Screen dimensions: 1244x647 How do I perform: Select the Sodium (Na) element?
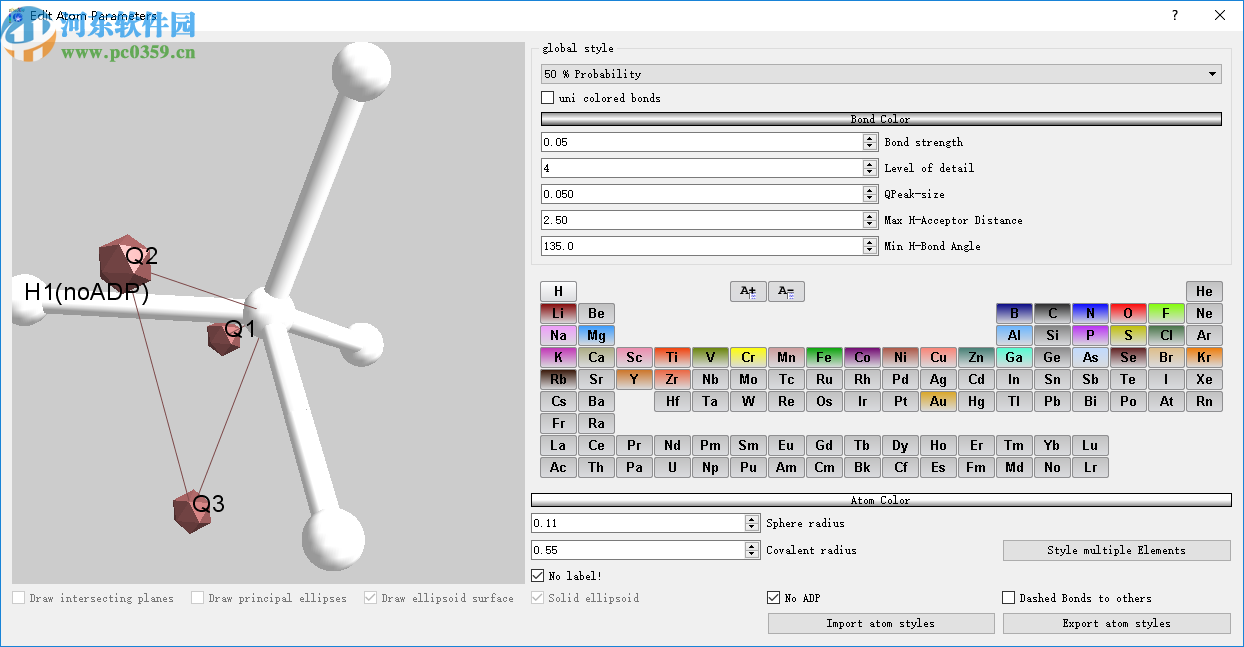point(558,335)
